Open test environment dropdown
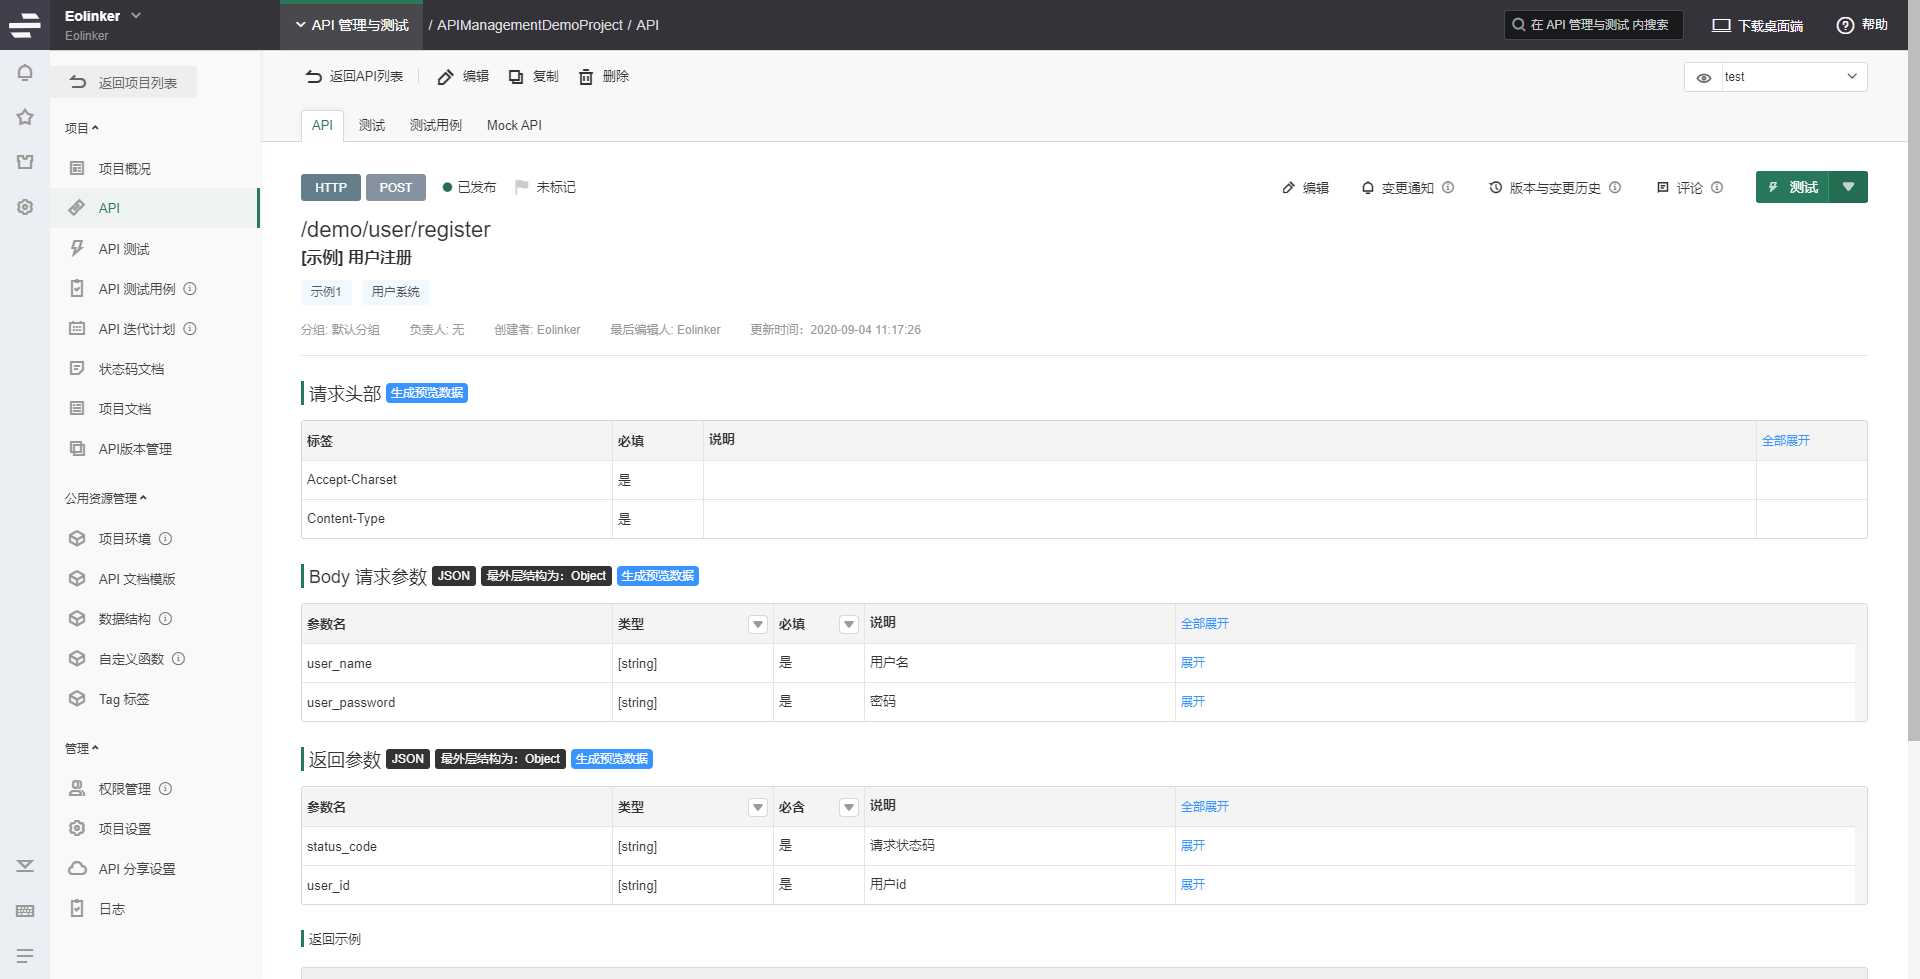 pyautogui.click(x=1794, y=77)
